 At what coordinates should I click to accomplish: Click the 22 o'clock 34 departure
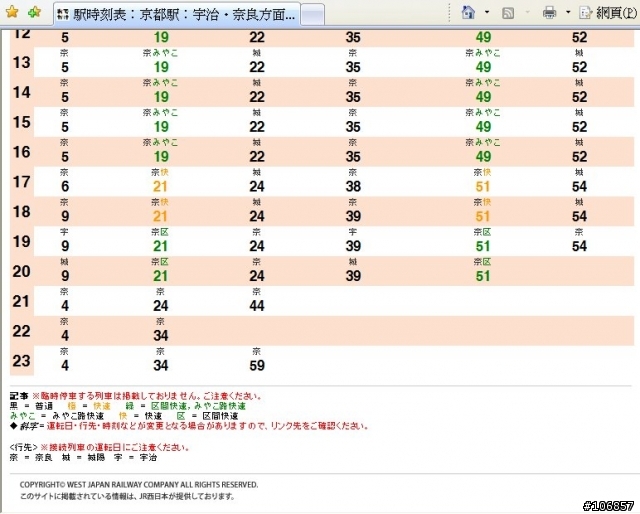pyautogui.click(x=160, y=335)
